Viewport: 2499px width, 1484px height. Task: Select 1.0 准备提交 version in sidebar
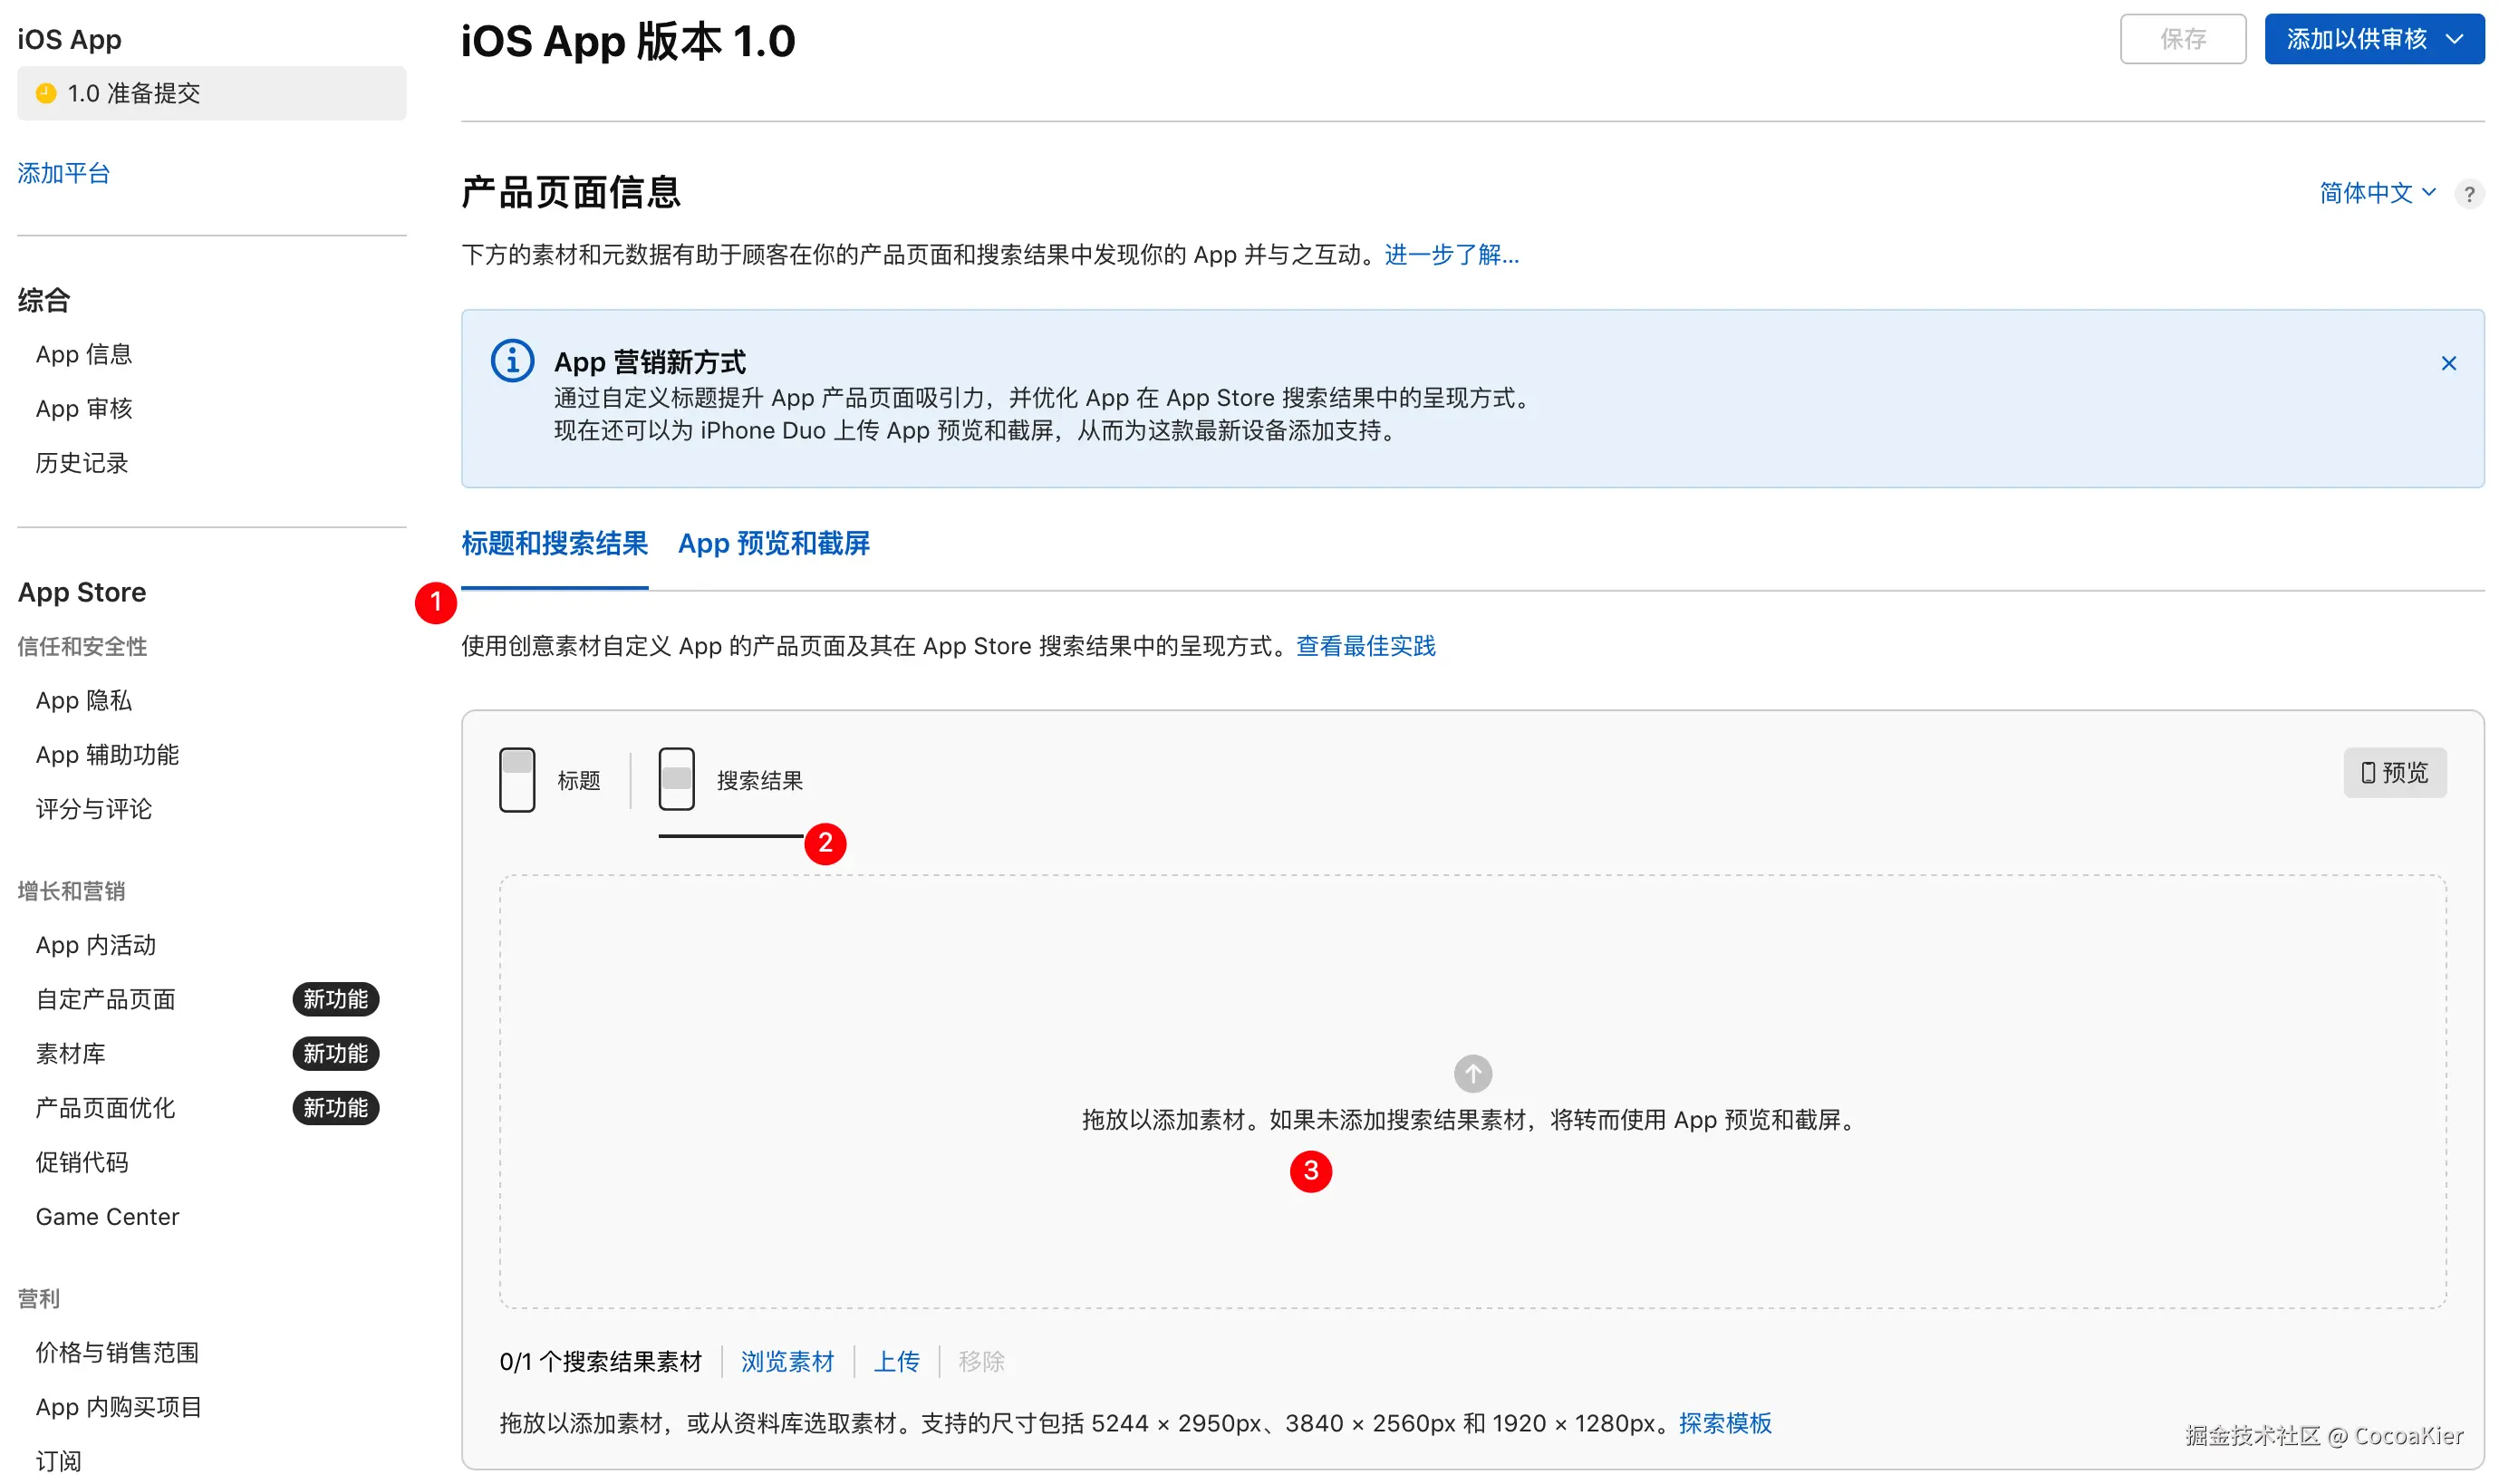pyautogui.click(x=212, y=93)
